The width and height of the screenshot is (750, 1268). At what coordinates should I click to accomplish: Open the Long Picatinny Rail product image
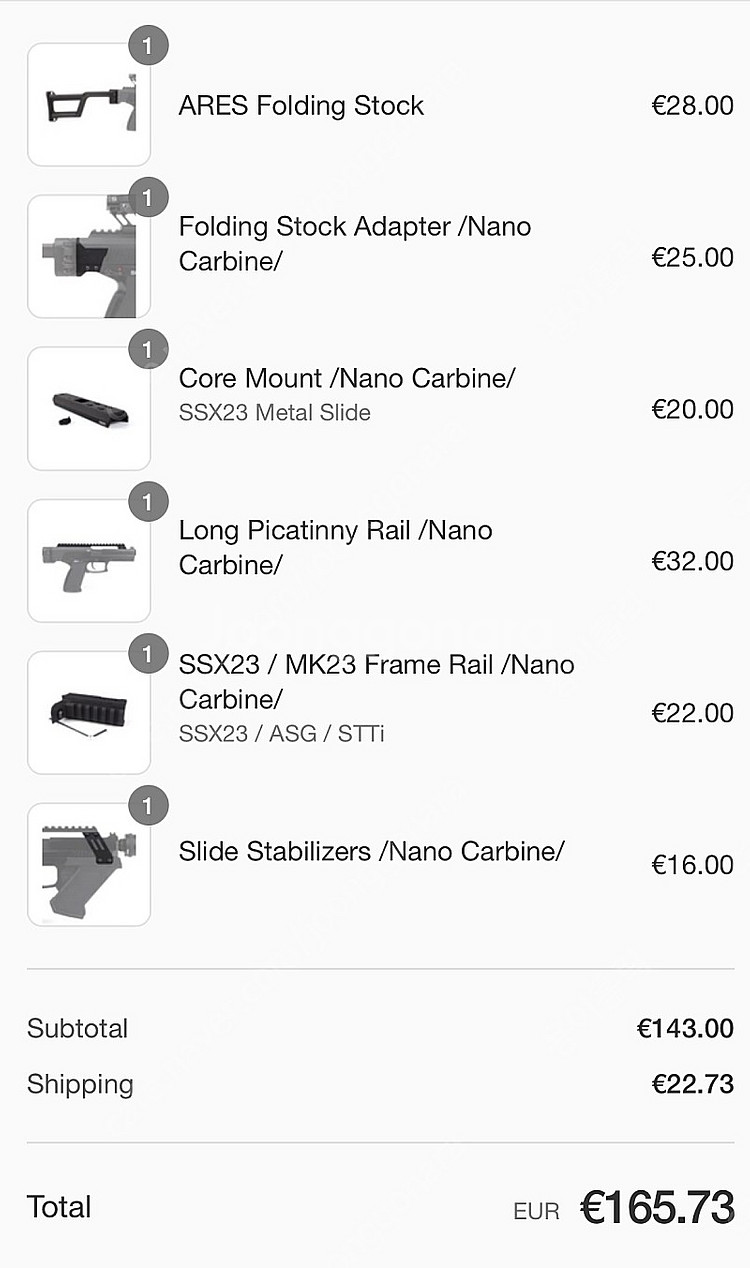point(89,561)
